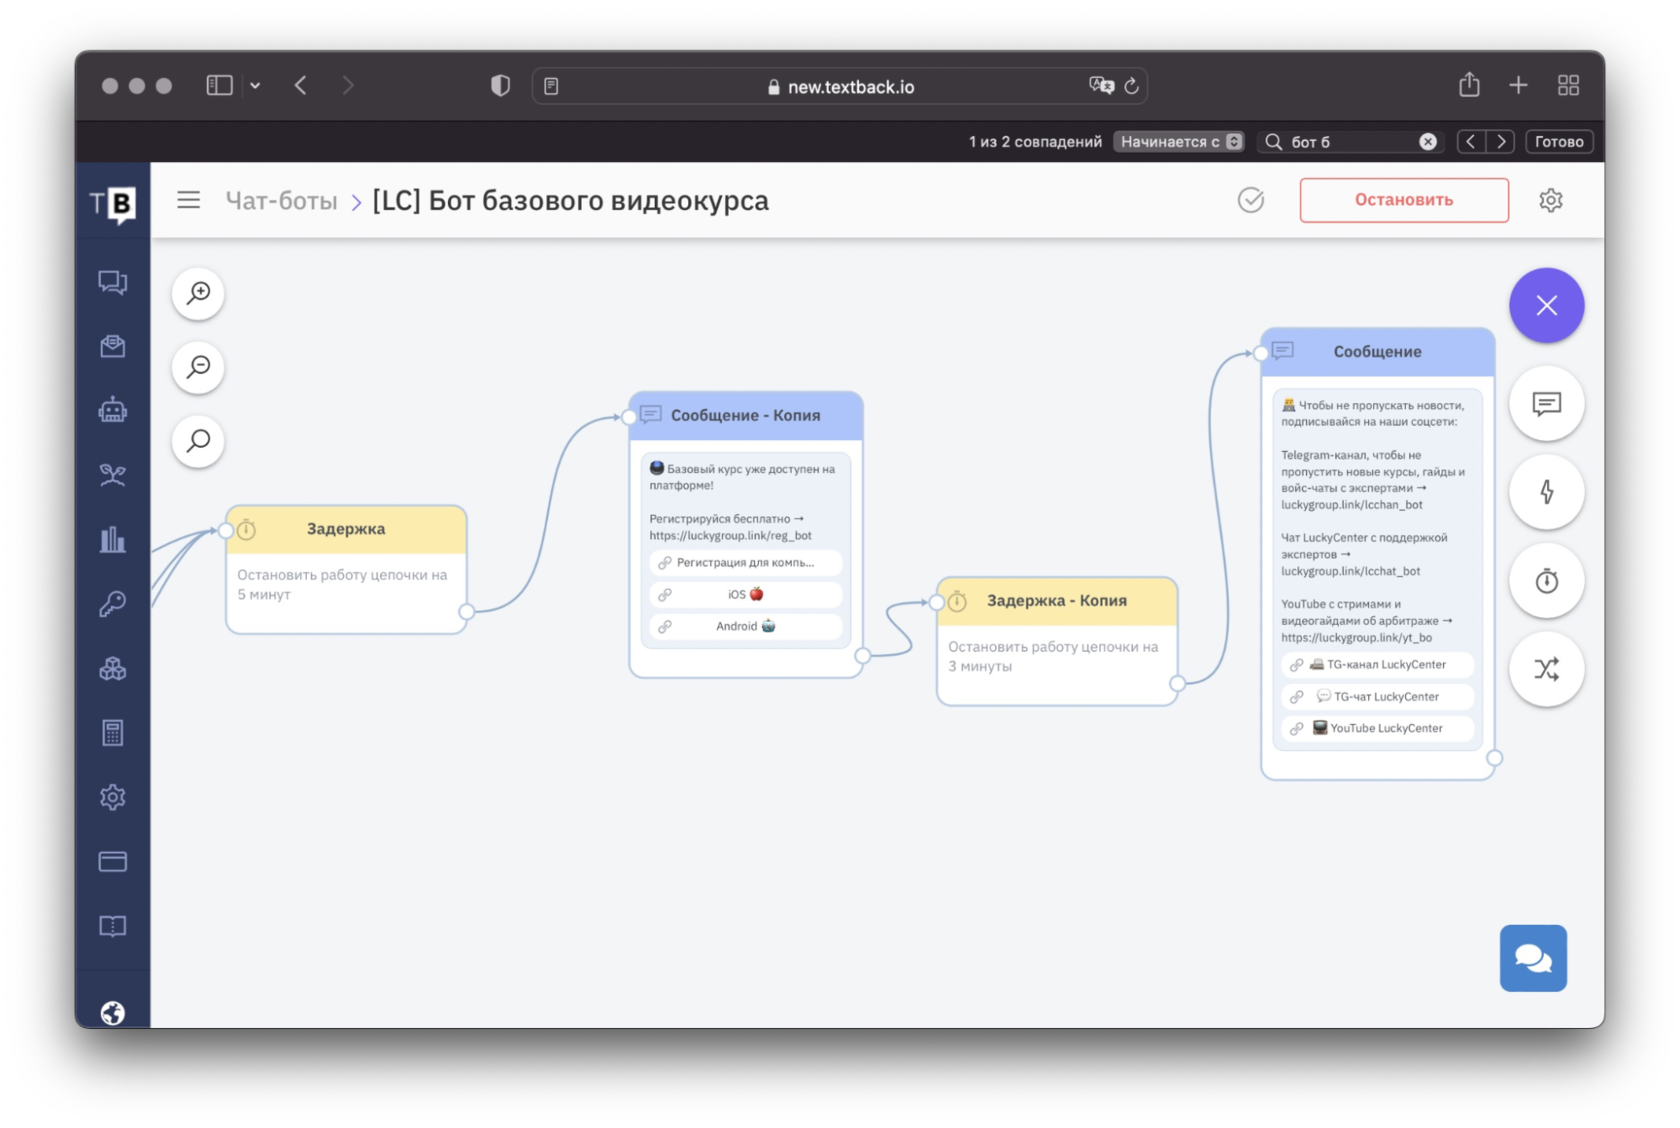Screen dimensions: 1680x1128
Task: Open the Safari reader page icon
Action: tap(551, 86)
